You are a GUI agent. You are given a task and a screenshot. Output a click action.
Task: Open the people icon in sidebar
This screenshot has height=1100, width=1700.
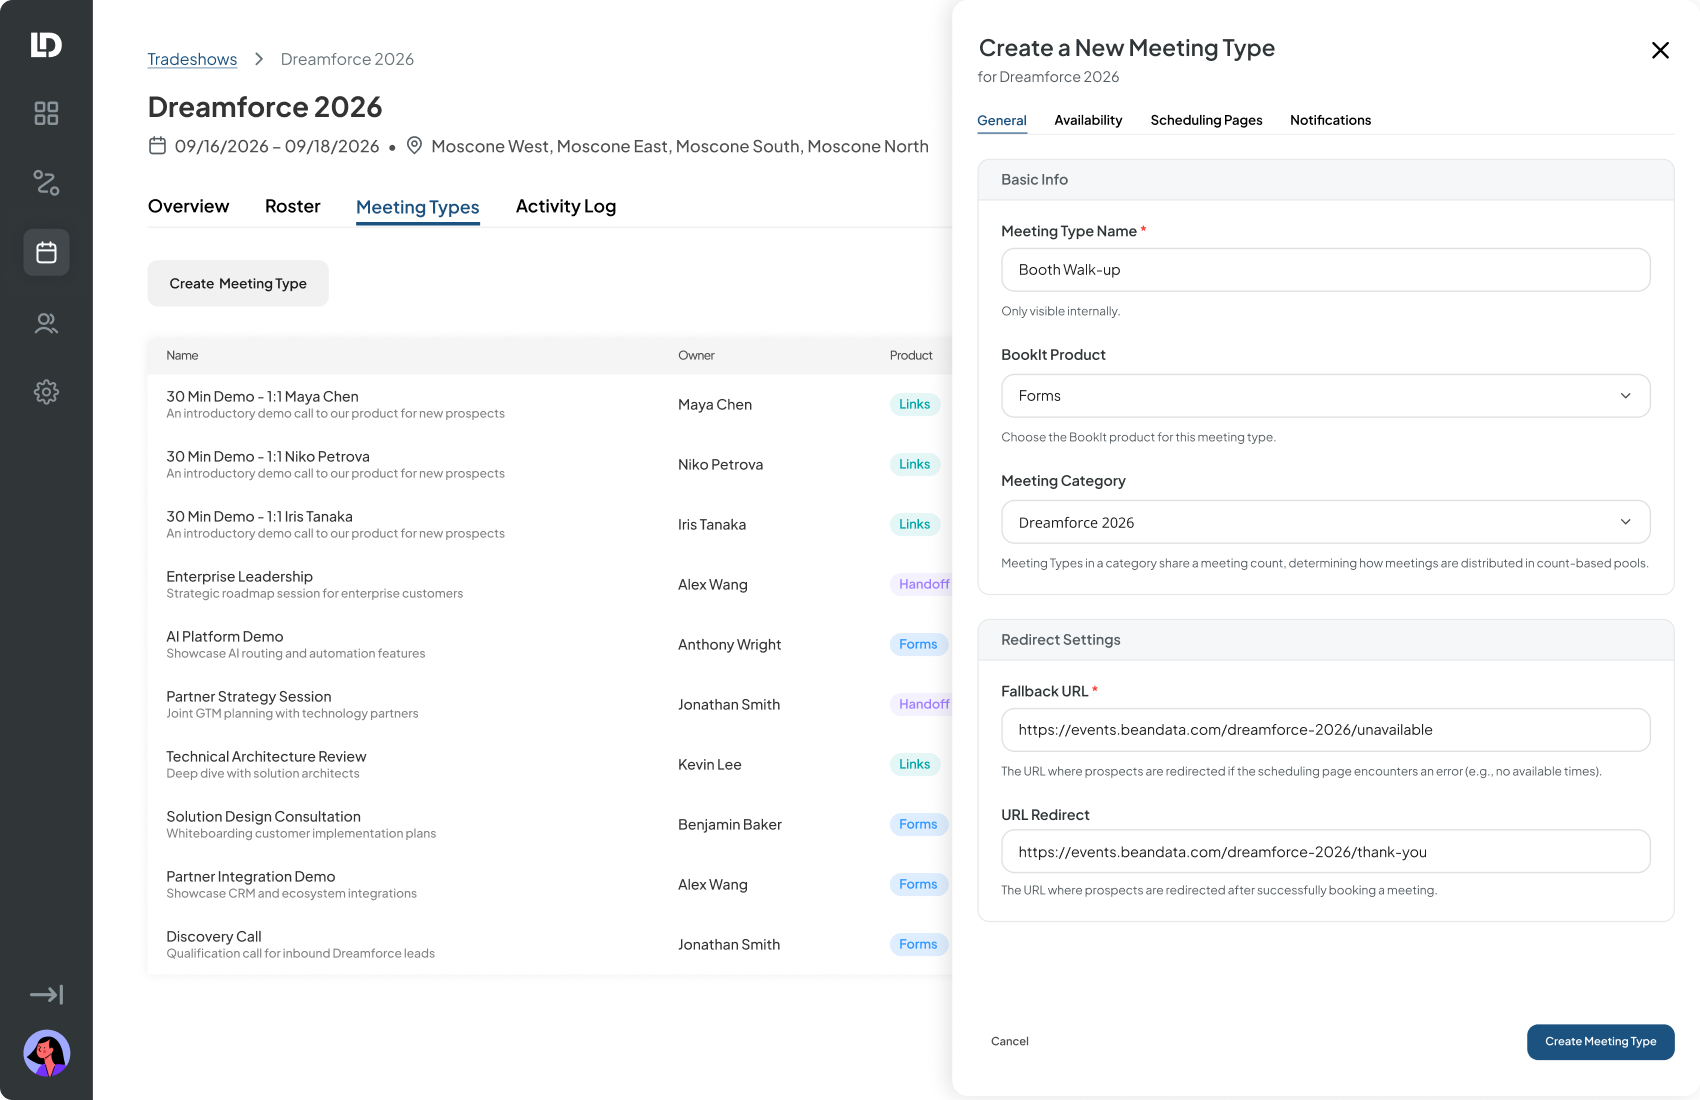(46, 323)
